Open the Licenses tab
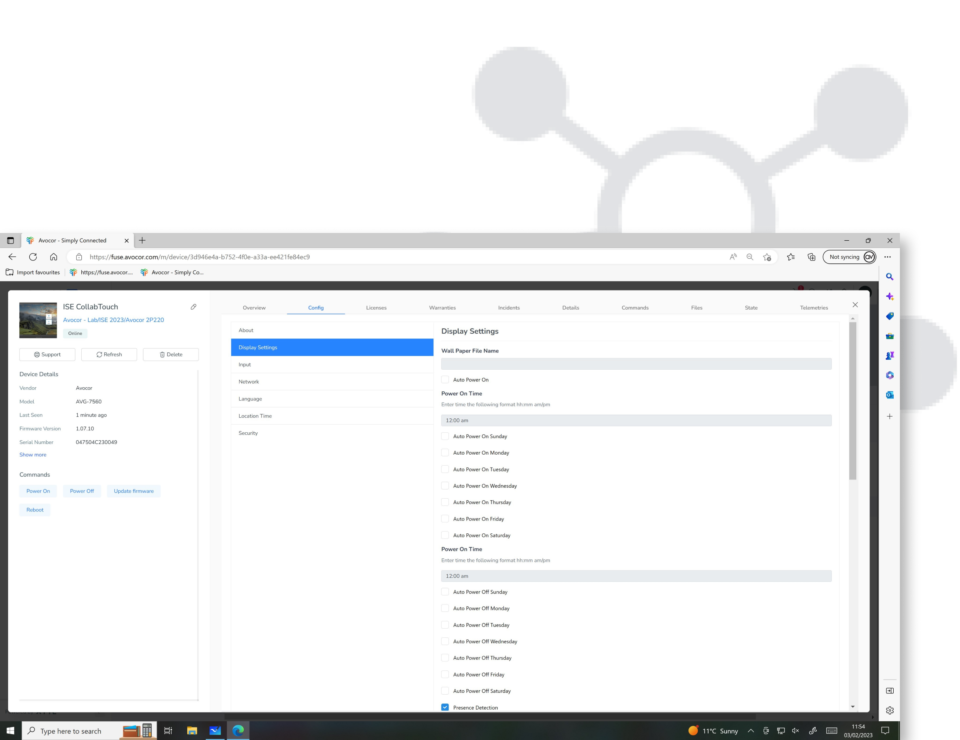Screen dimensions: 960x740 [377, 307]
